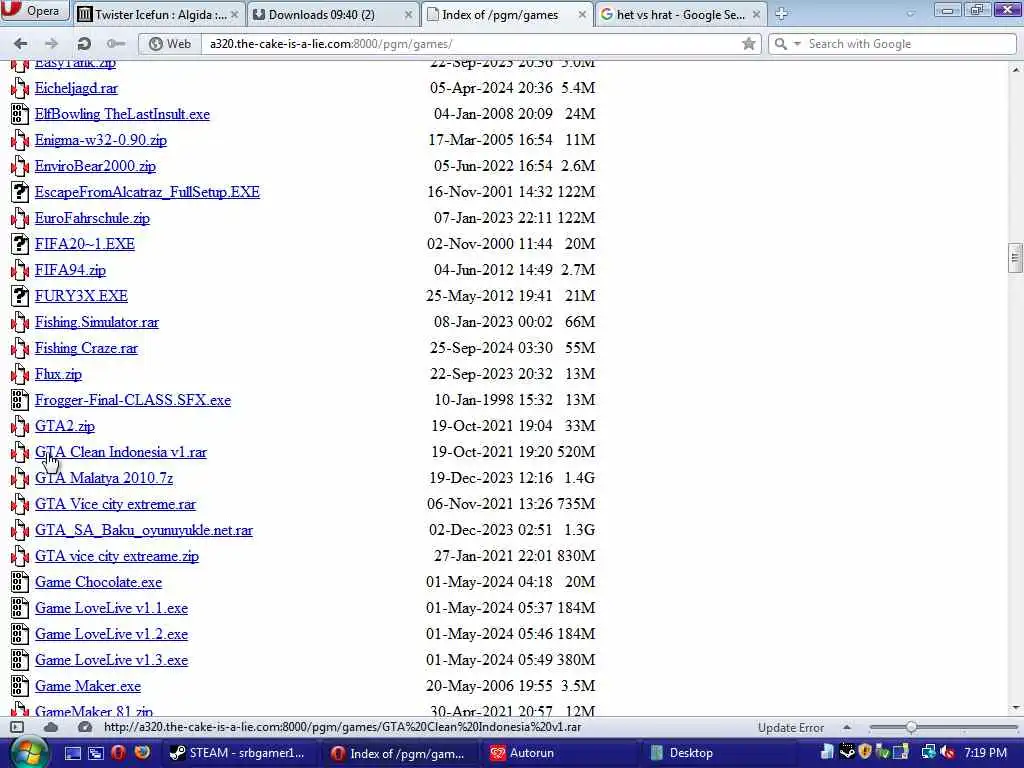Bookmark page with the star icon

[x=748, y=44]
